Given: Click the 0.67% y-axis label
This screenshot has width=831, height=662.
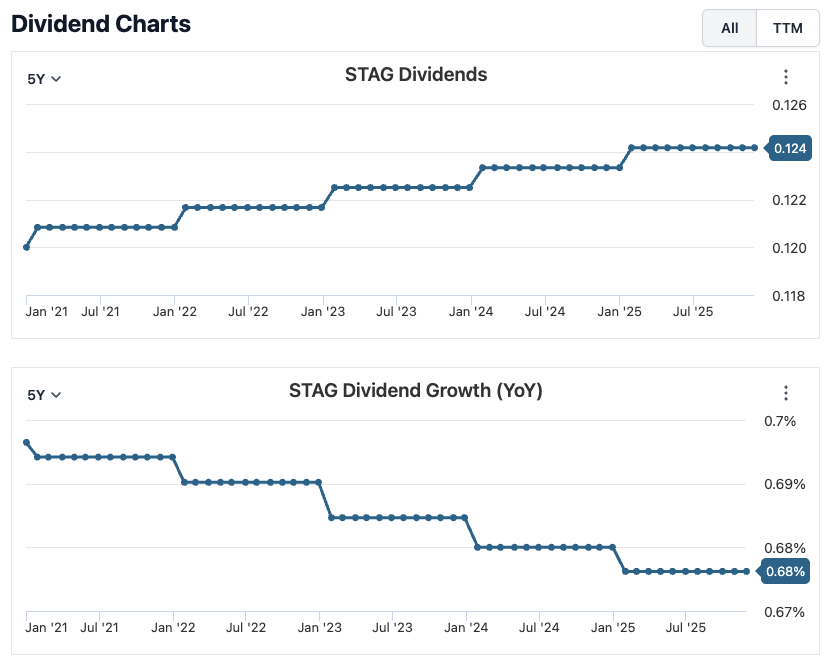Looking at the screenshot, I should [x=784, y=612].
